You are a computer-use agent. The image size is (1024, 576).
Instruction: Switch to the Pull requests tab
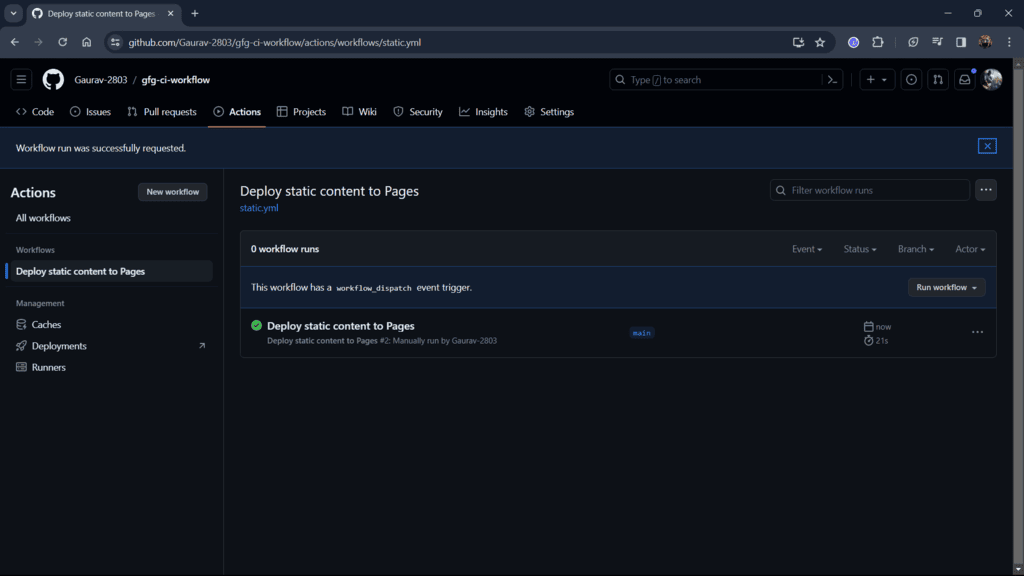[x=162, y=112]
